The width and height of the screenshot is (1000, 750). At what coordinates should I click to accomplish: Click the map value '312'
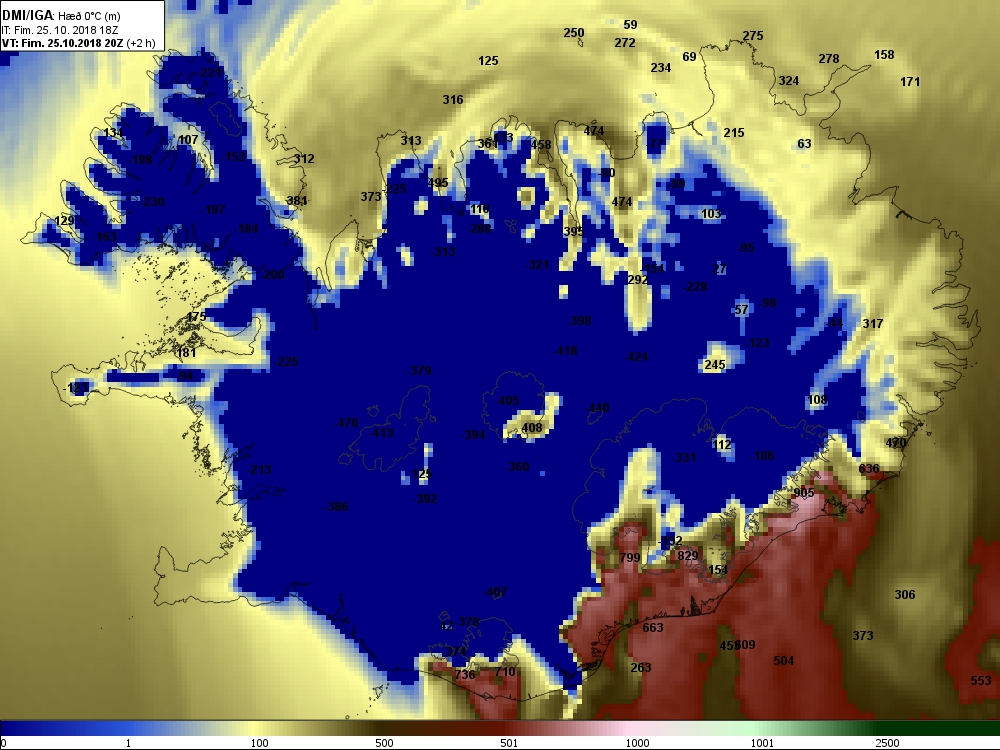coord(304,159)
